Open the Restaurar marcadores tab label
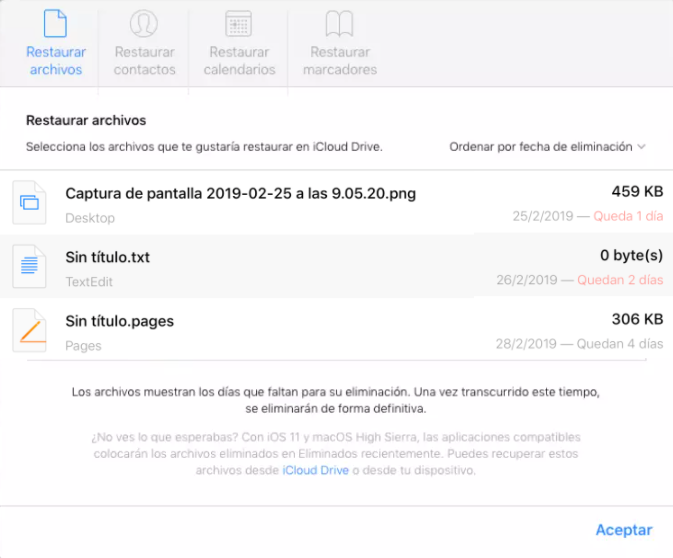This screenshot has height=558, width=673. tap(340, 61)
